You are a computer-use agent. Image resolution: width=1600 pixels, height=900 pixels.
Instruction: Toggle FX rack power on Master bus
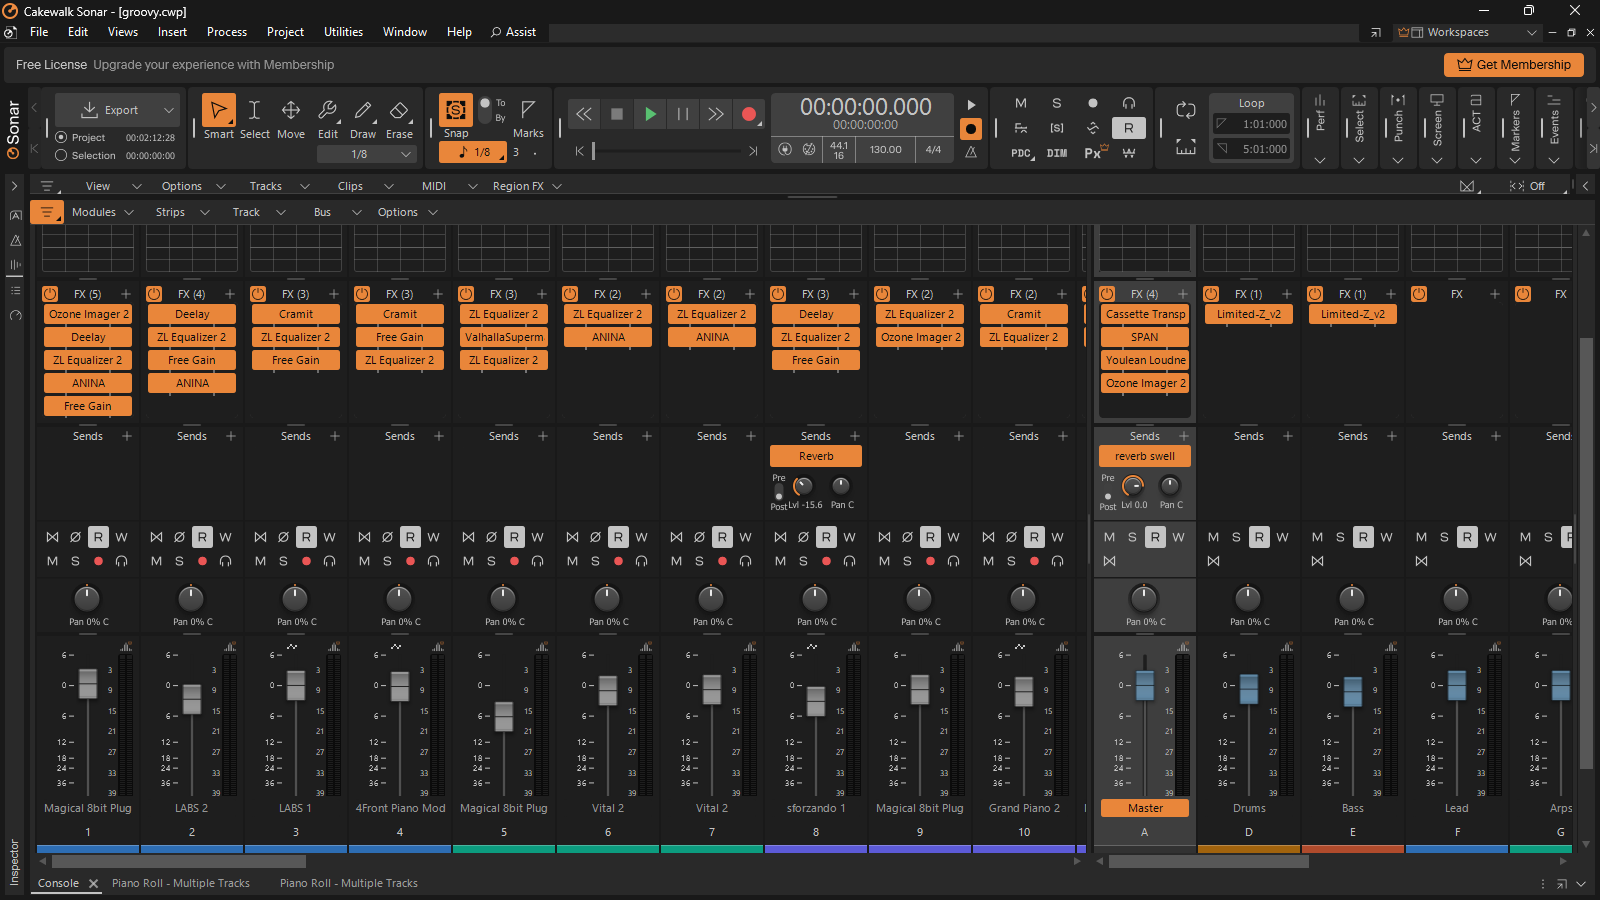tap(1107, 294)
